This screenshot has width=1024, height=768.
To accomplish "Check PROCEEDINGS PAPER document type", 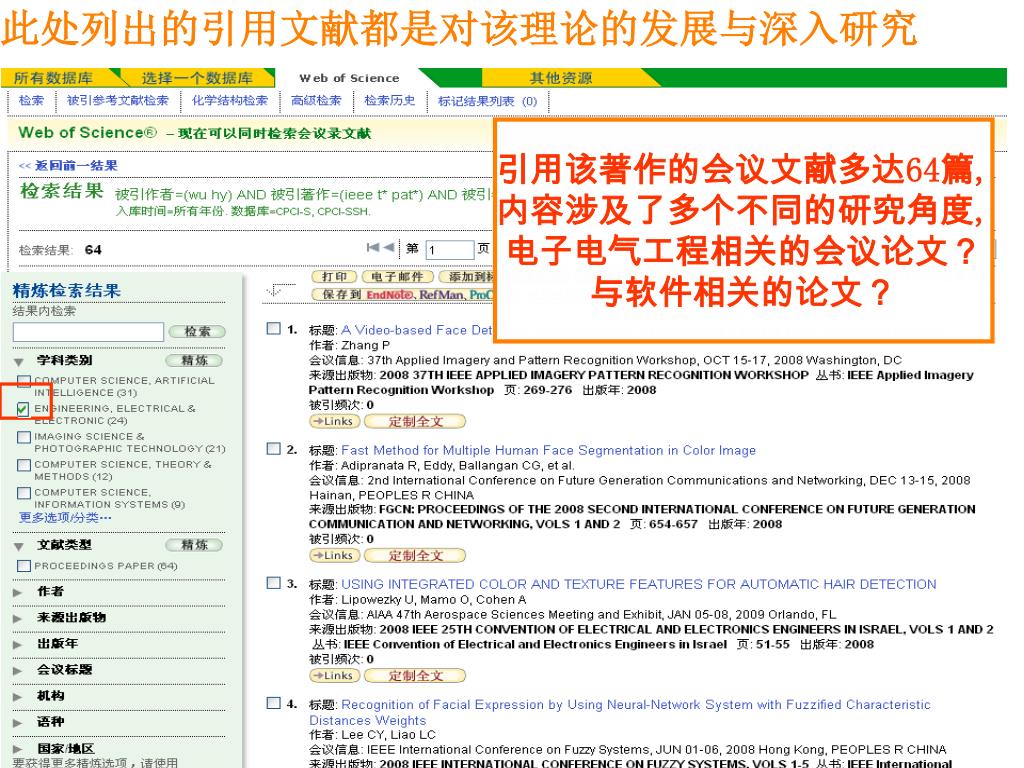I will coord(24,566).
